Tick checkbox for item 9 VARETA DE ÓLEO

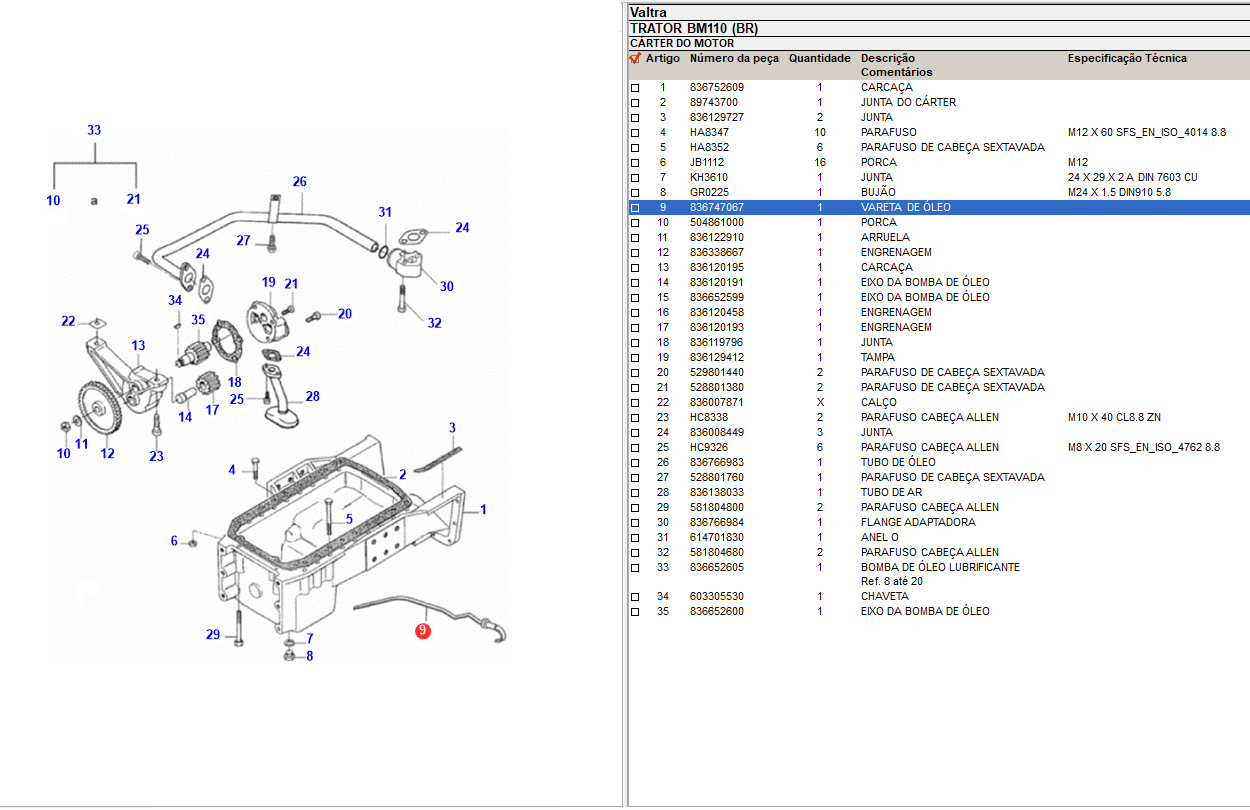[x=634, y=208]
